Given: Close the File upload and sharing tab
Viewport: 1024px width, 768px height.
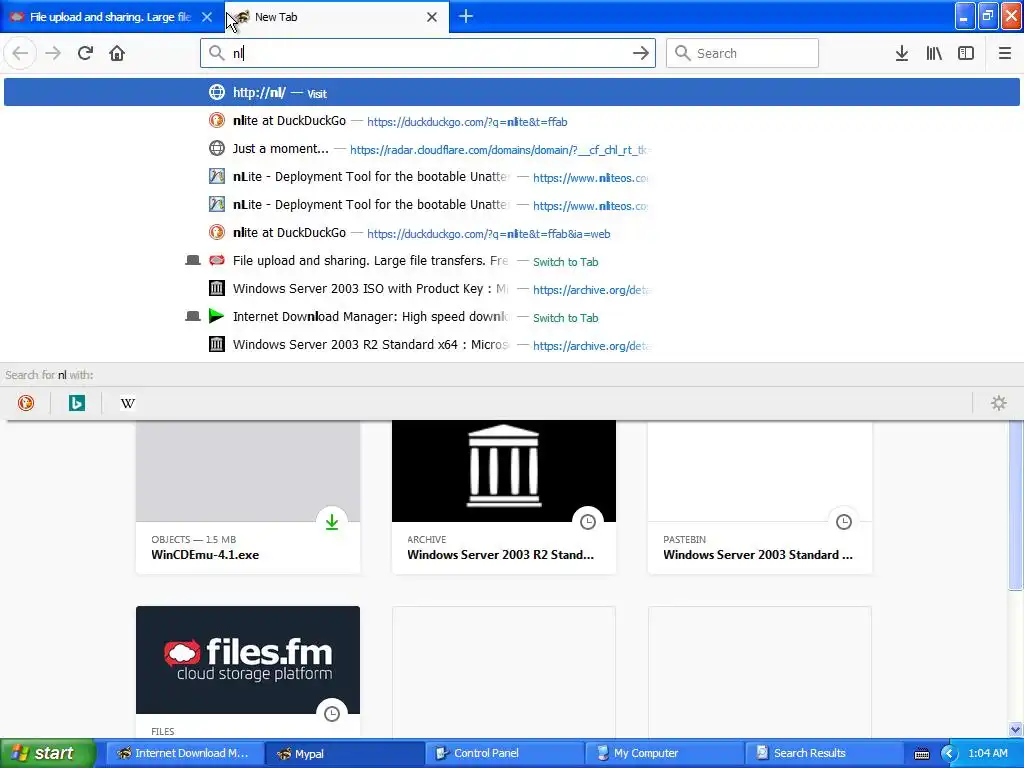Looking at the screenshot, I should pyautogui.click(x=207, y=17).
